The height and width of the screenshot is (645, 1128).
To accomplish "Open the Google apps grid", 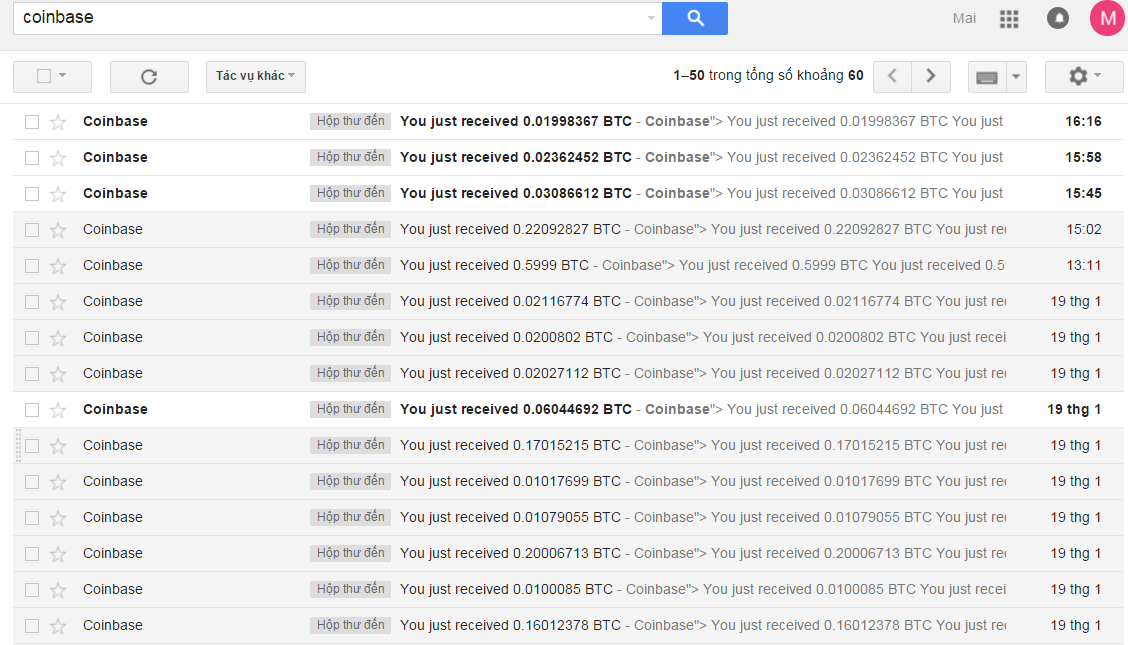I will [x=1009, y=19].
